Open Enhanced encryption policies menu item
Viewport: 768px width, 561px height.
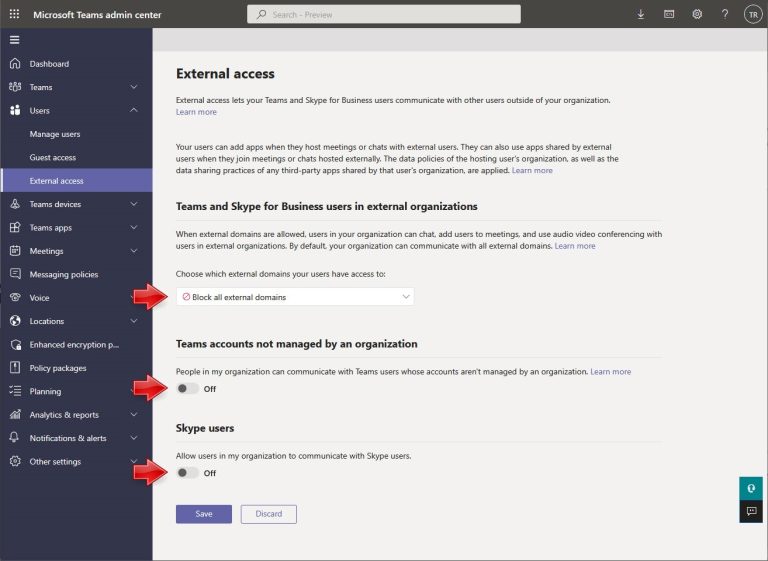coord(76,344)
